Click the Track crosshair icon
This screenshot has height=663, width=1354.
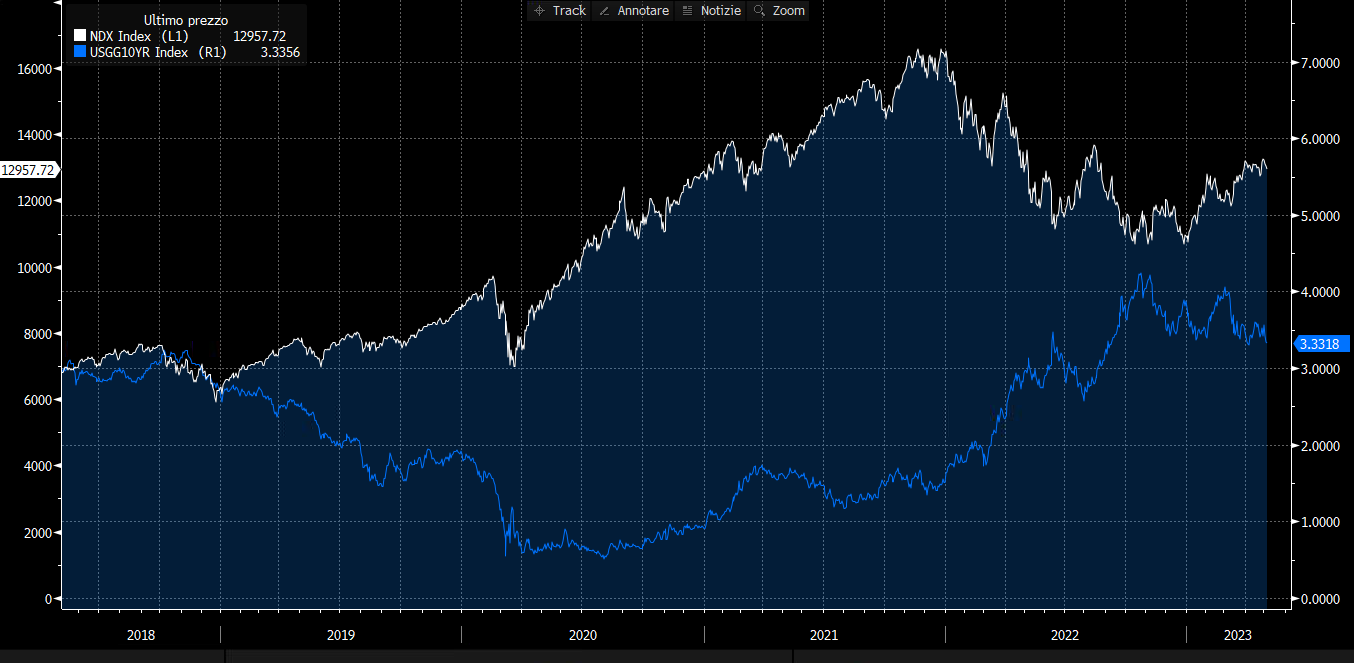point(540,11)
